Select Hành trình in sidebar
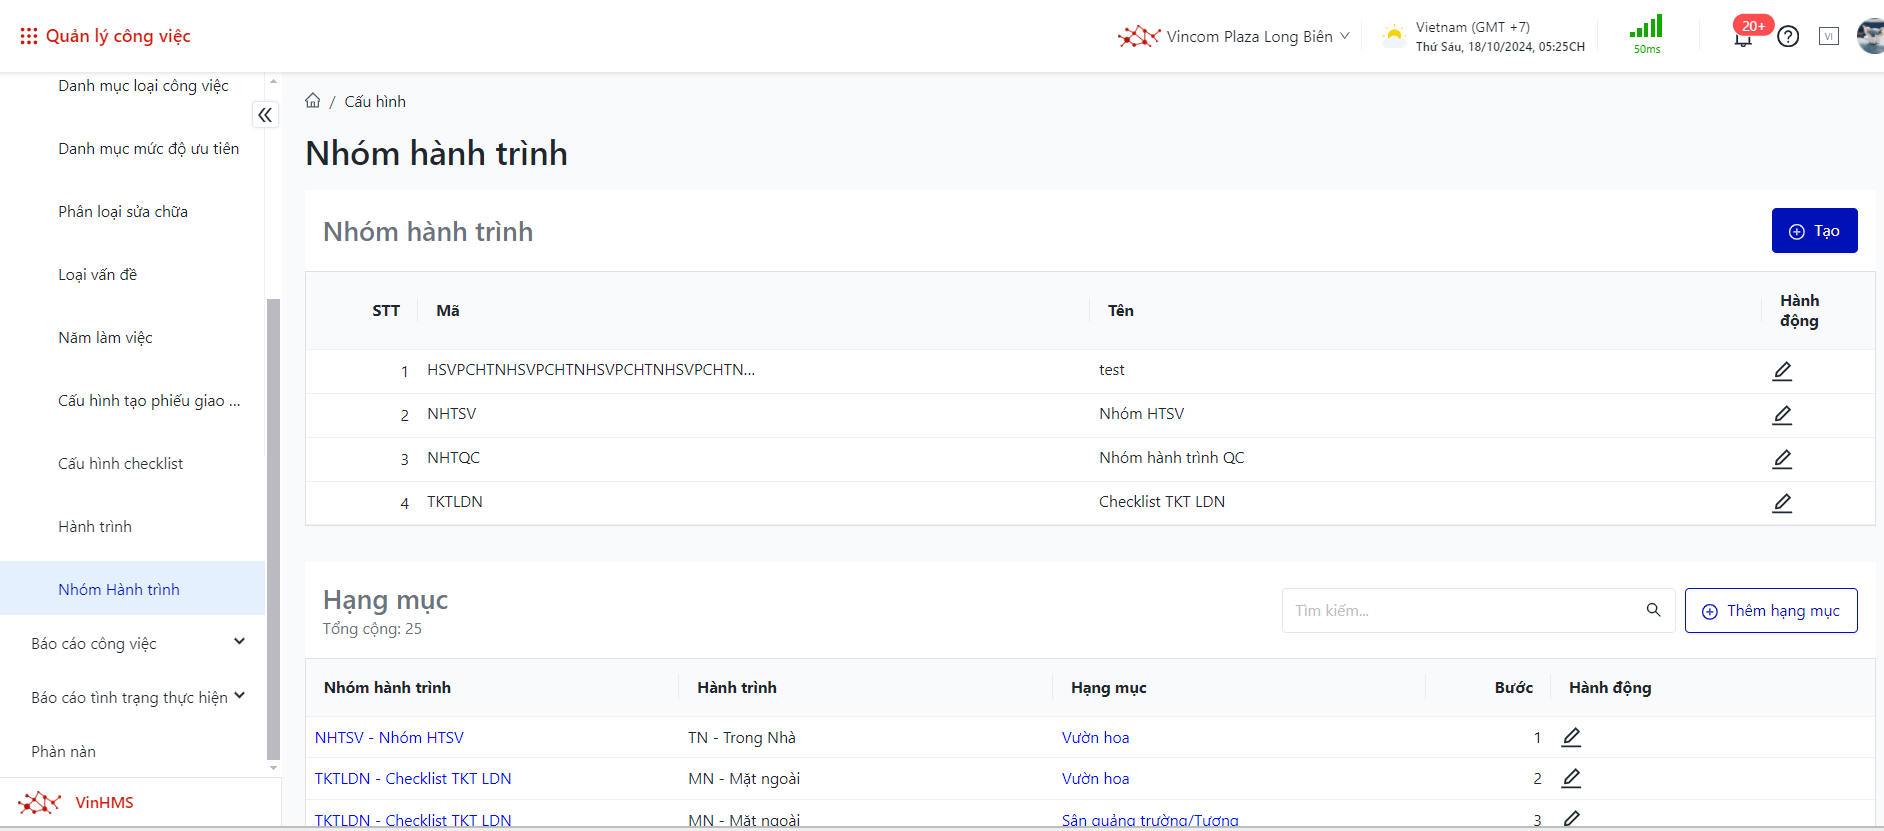The width and height of the screenshot is (1884, 831). [95, 527]
